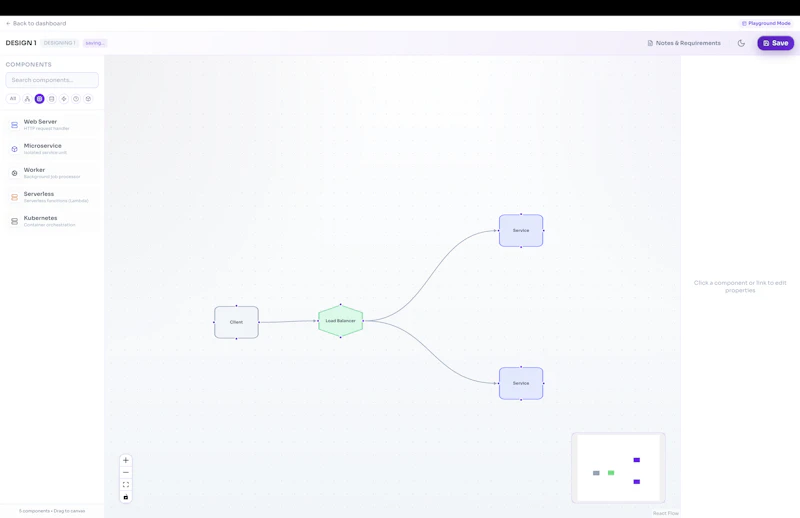Select the clock-style category filter icon

point(76,98)
